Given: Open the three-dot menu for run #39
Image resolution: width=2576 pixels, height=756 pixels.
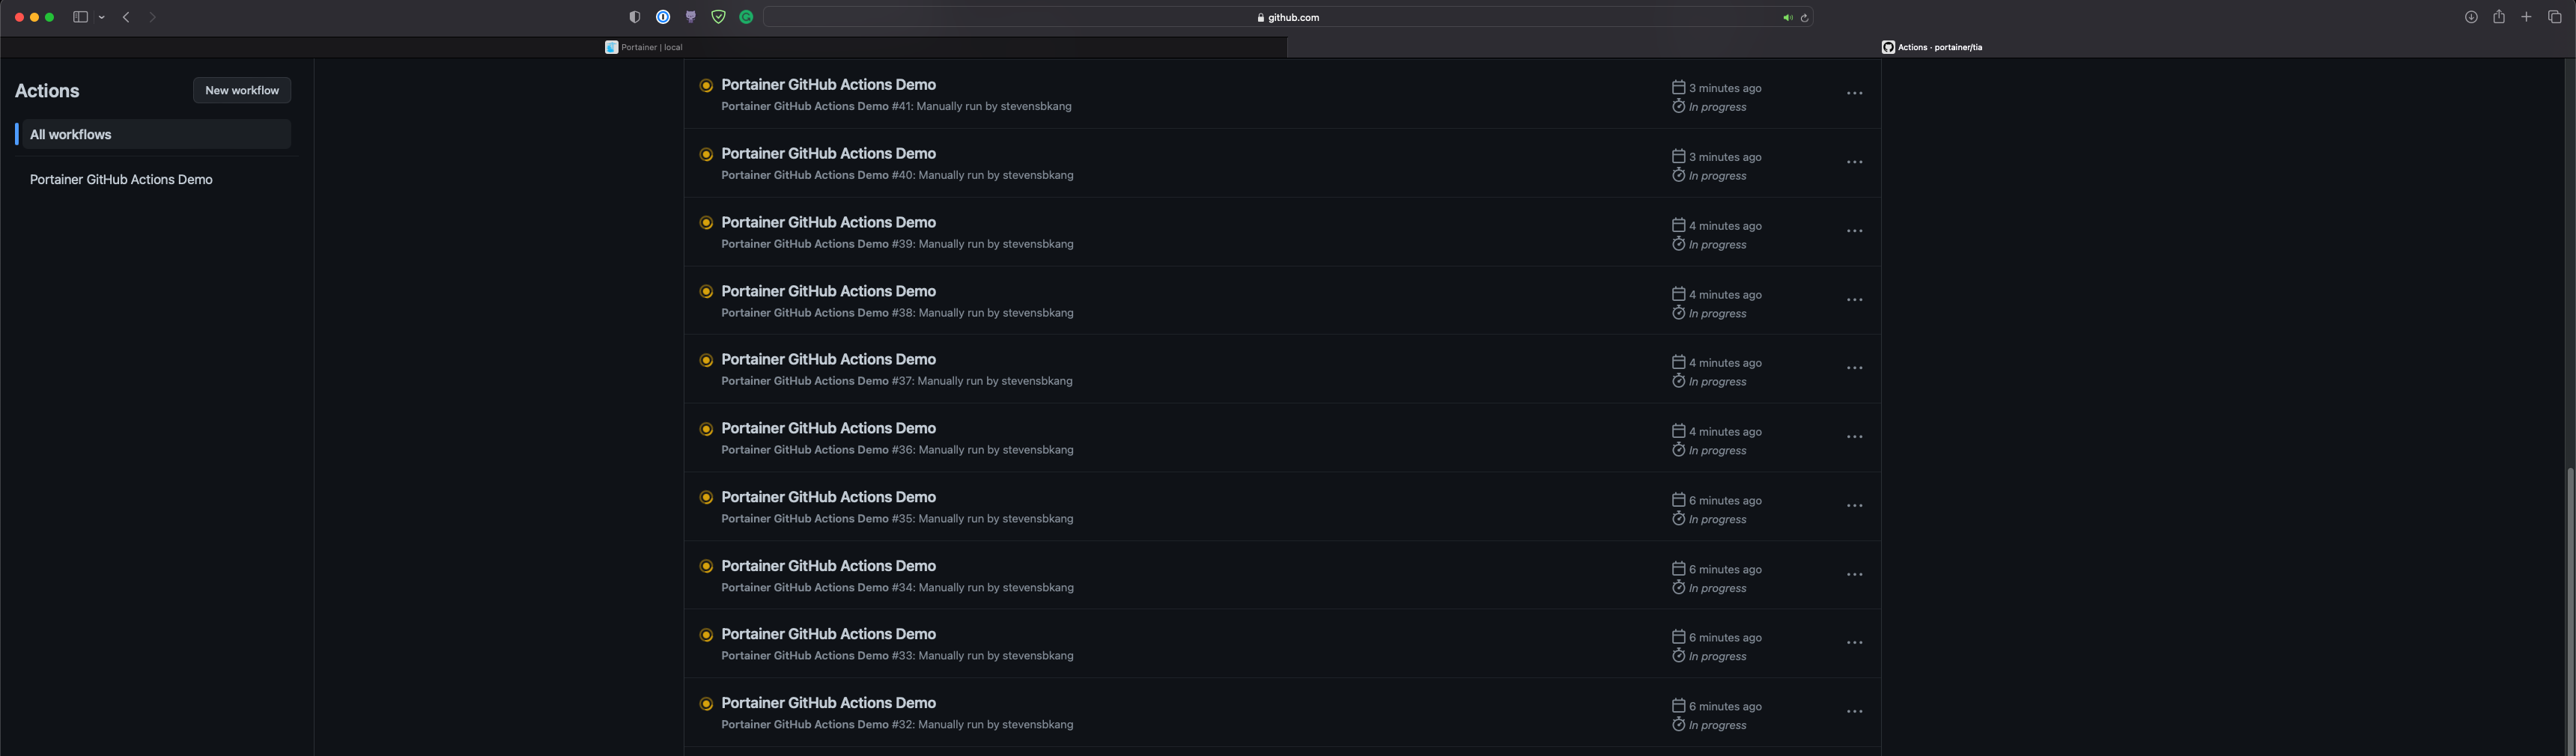Looking at the screenshot, I should coord(1854,231).
